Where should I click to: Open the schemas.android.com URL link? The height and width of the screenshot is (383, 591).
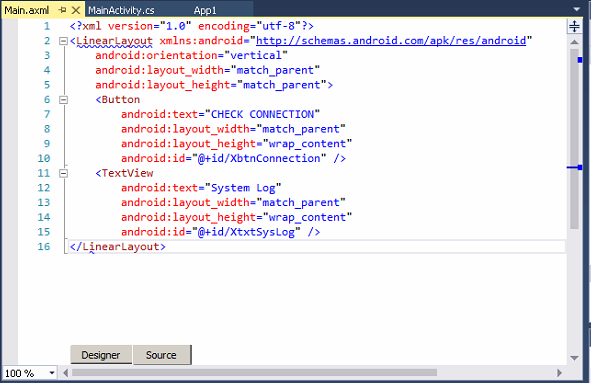tap(391, 41)
